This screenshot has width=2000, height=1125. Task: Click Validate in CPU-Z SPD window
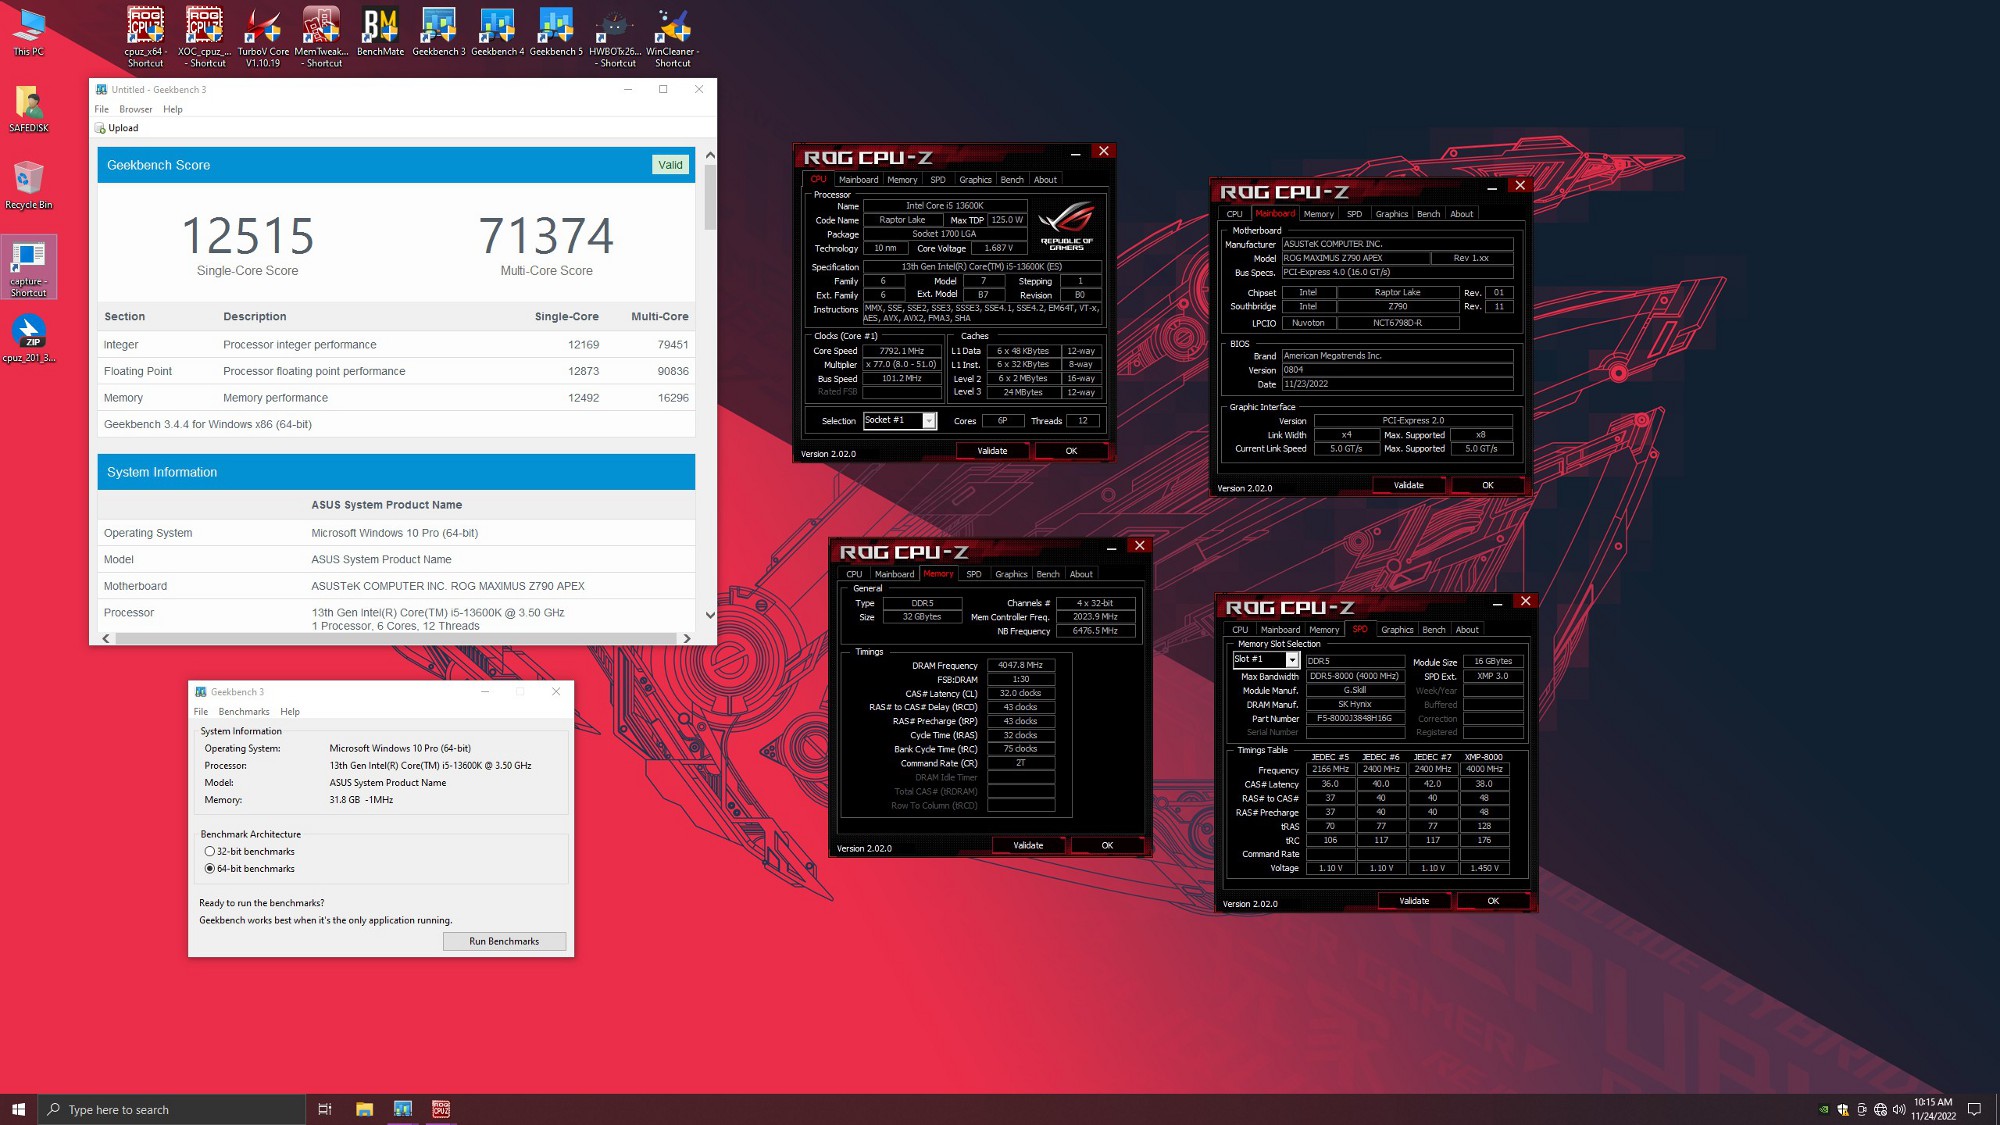[x=1414, y=901]
